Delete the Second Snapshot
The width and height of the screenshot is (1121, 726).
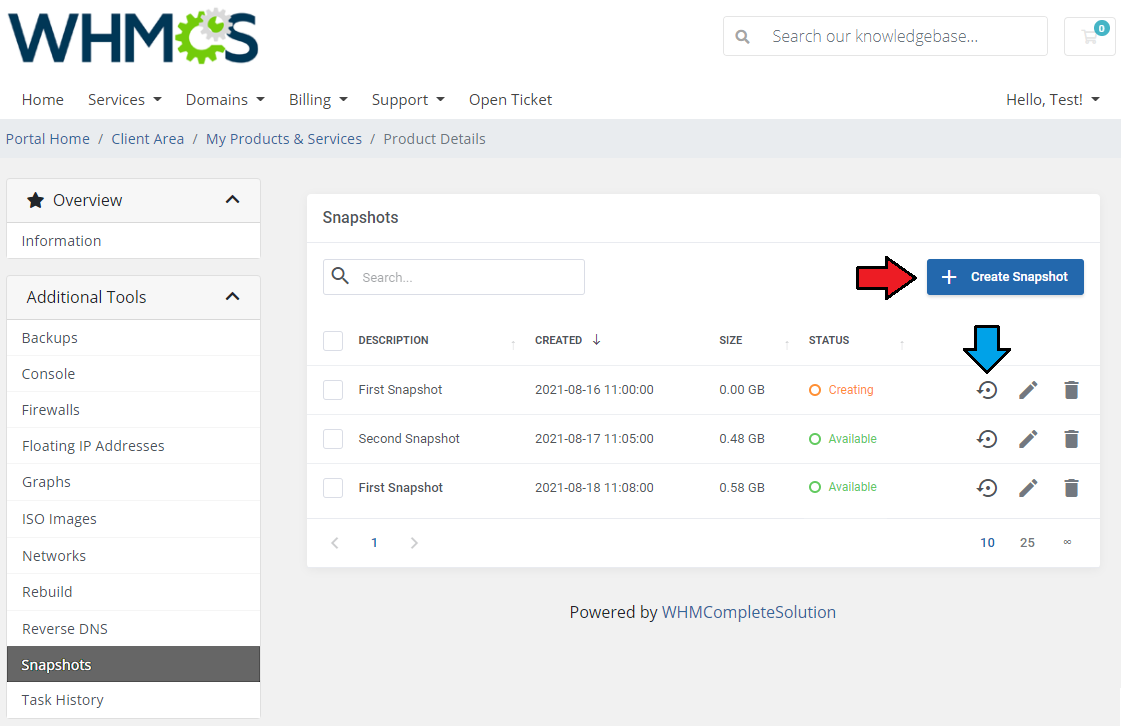[x=1071, y=438]
